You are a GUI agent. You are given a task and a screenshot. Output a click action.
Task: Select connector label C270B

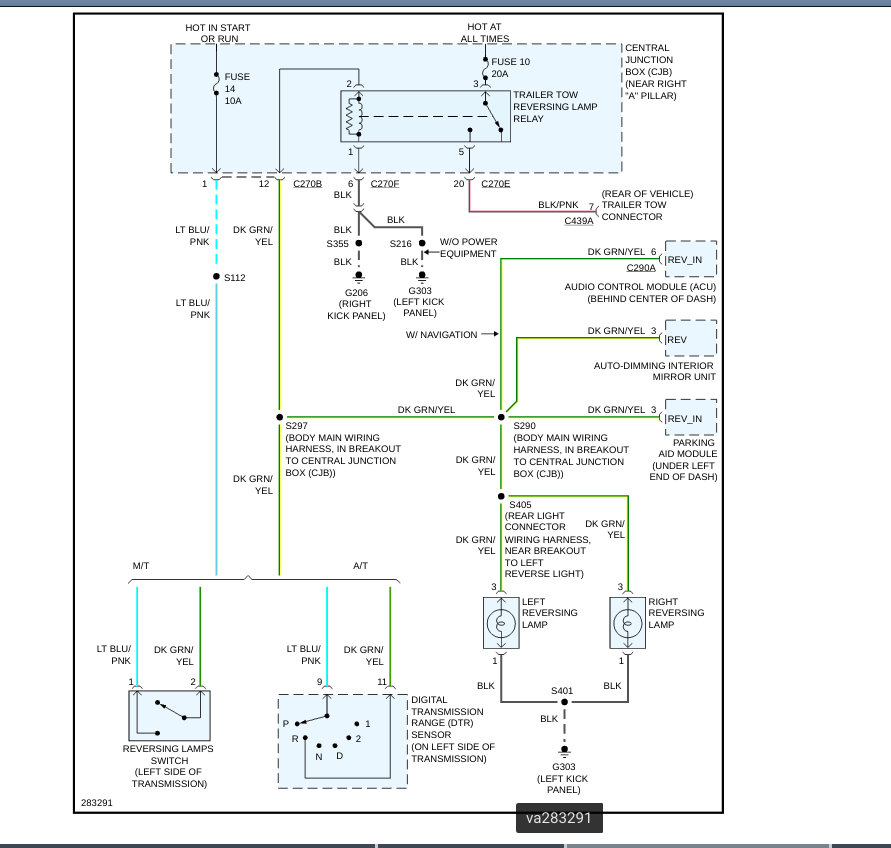point(307,184)
